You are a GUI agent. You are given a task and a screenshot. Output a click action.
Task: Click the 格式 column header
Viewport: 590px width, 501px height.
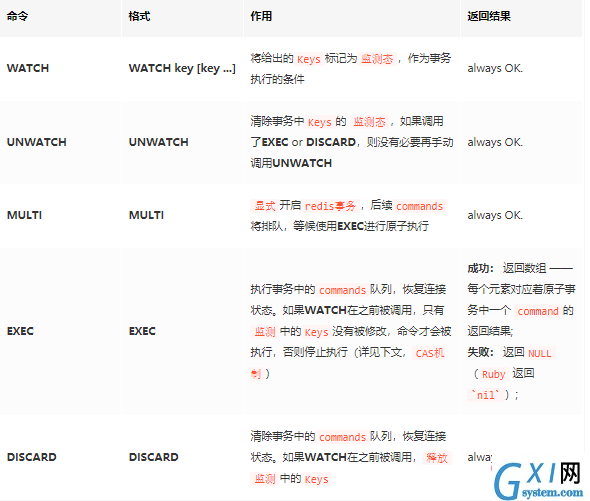point(139,16)
